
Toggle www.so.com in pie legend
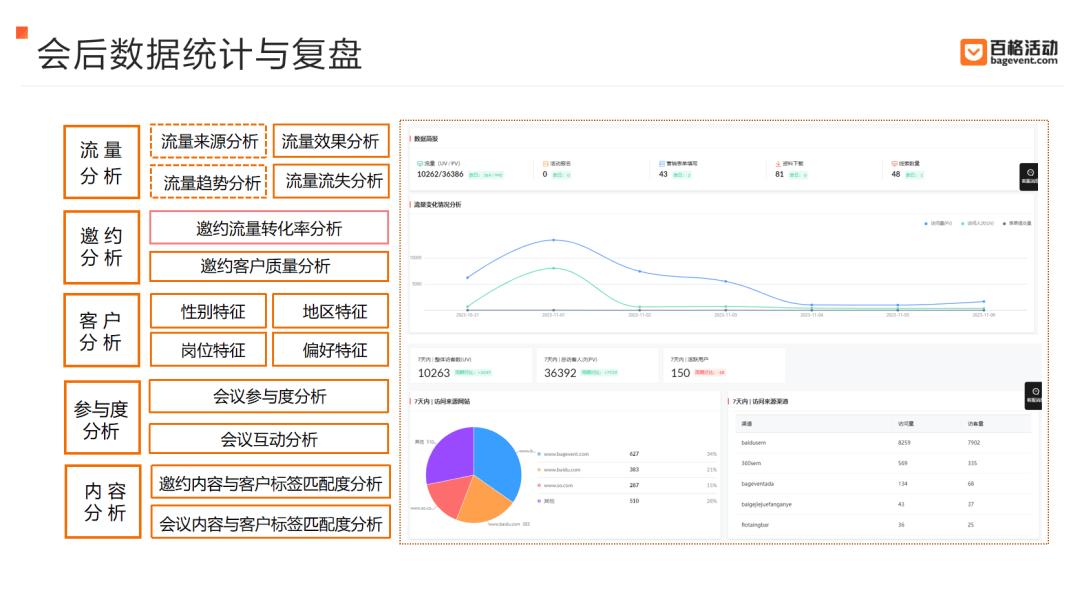tap(555, 485)
